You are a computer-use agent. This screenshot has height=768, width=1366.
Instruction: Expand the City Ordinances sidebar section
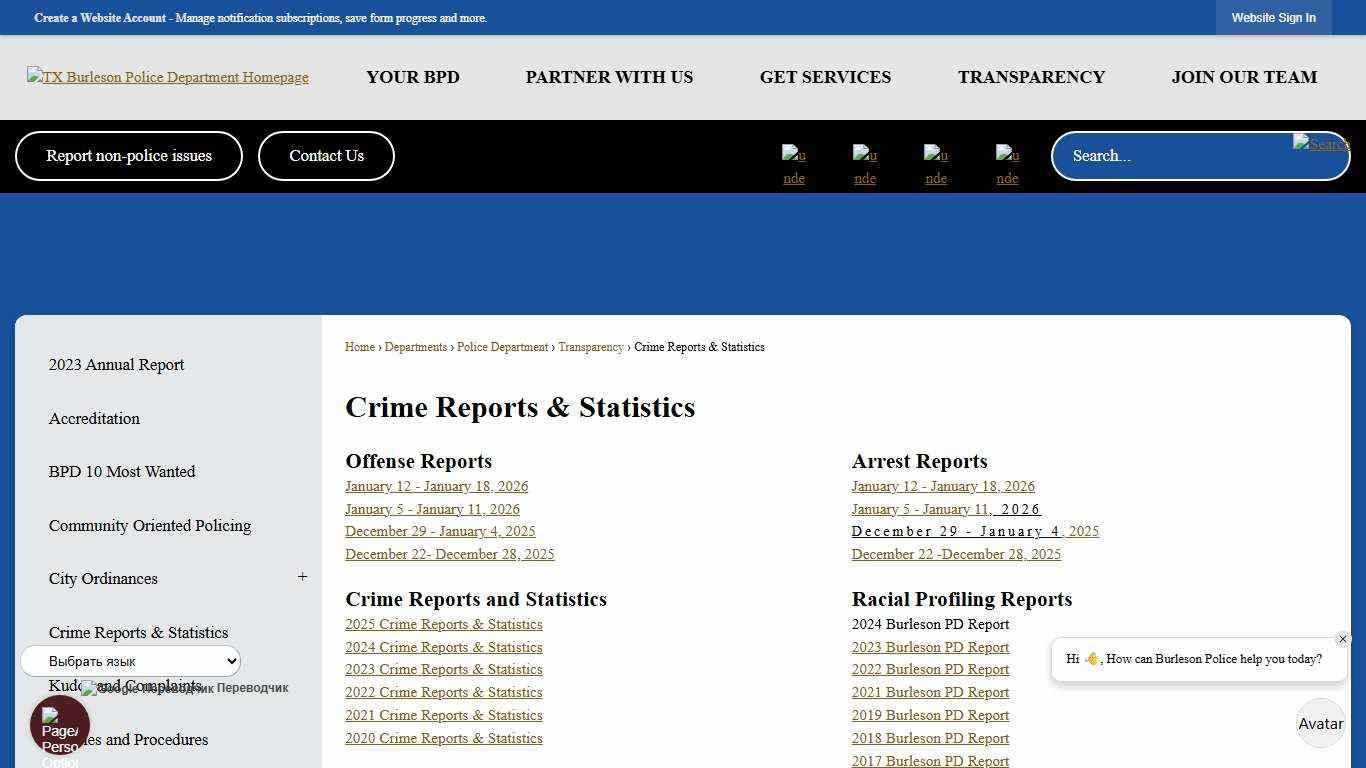(x=302, y=577)
